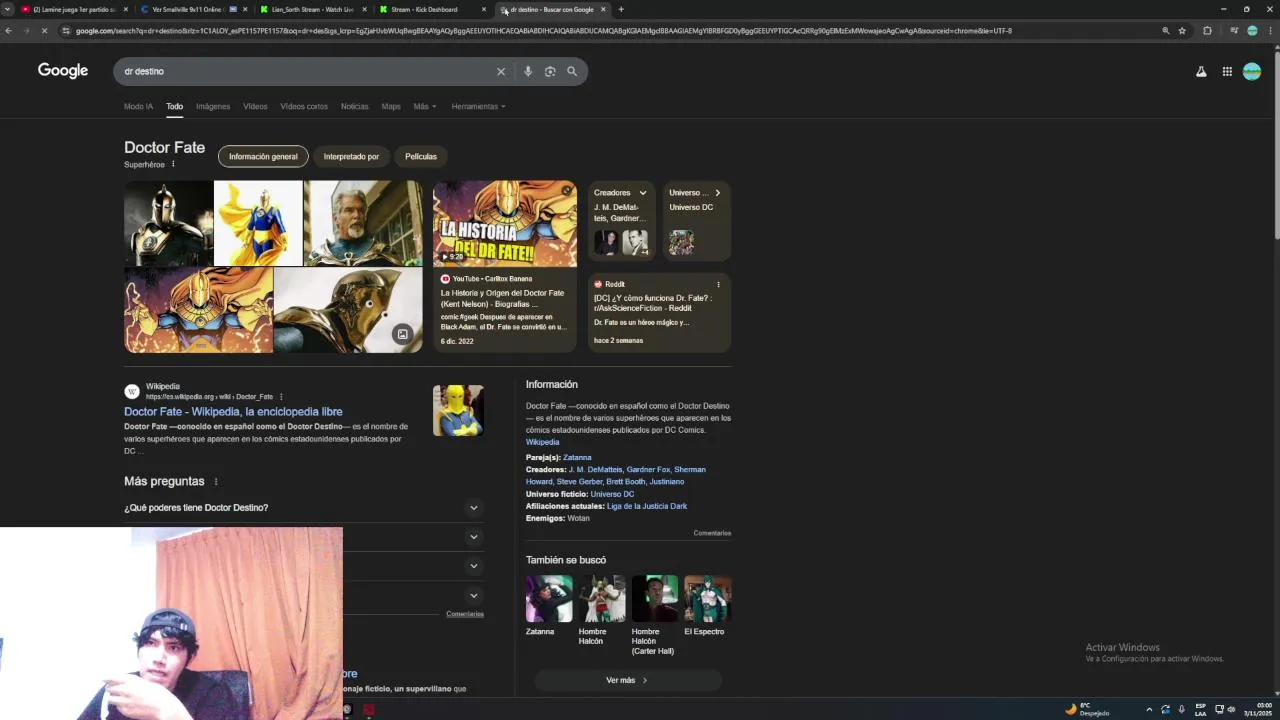Open the tab search dropdown arrow

pyautogui.click(x=7, y=9)
